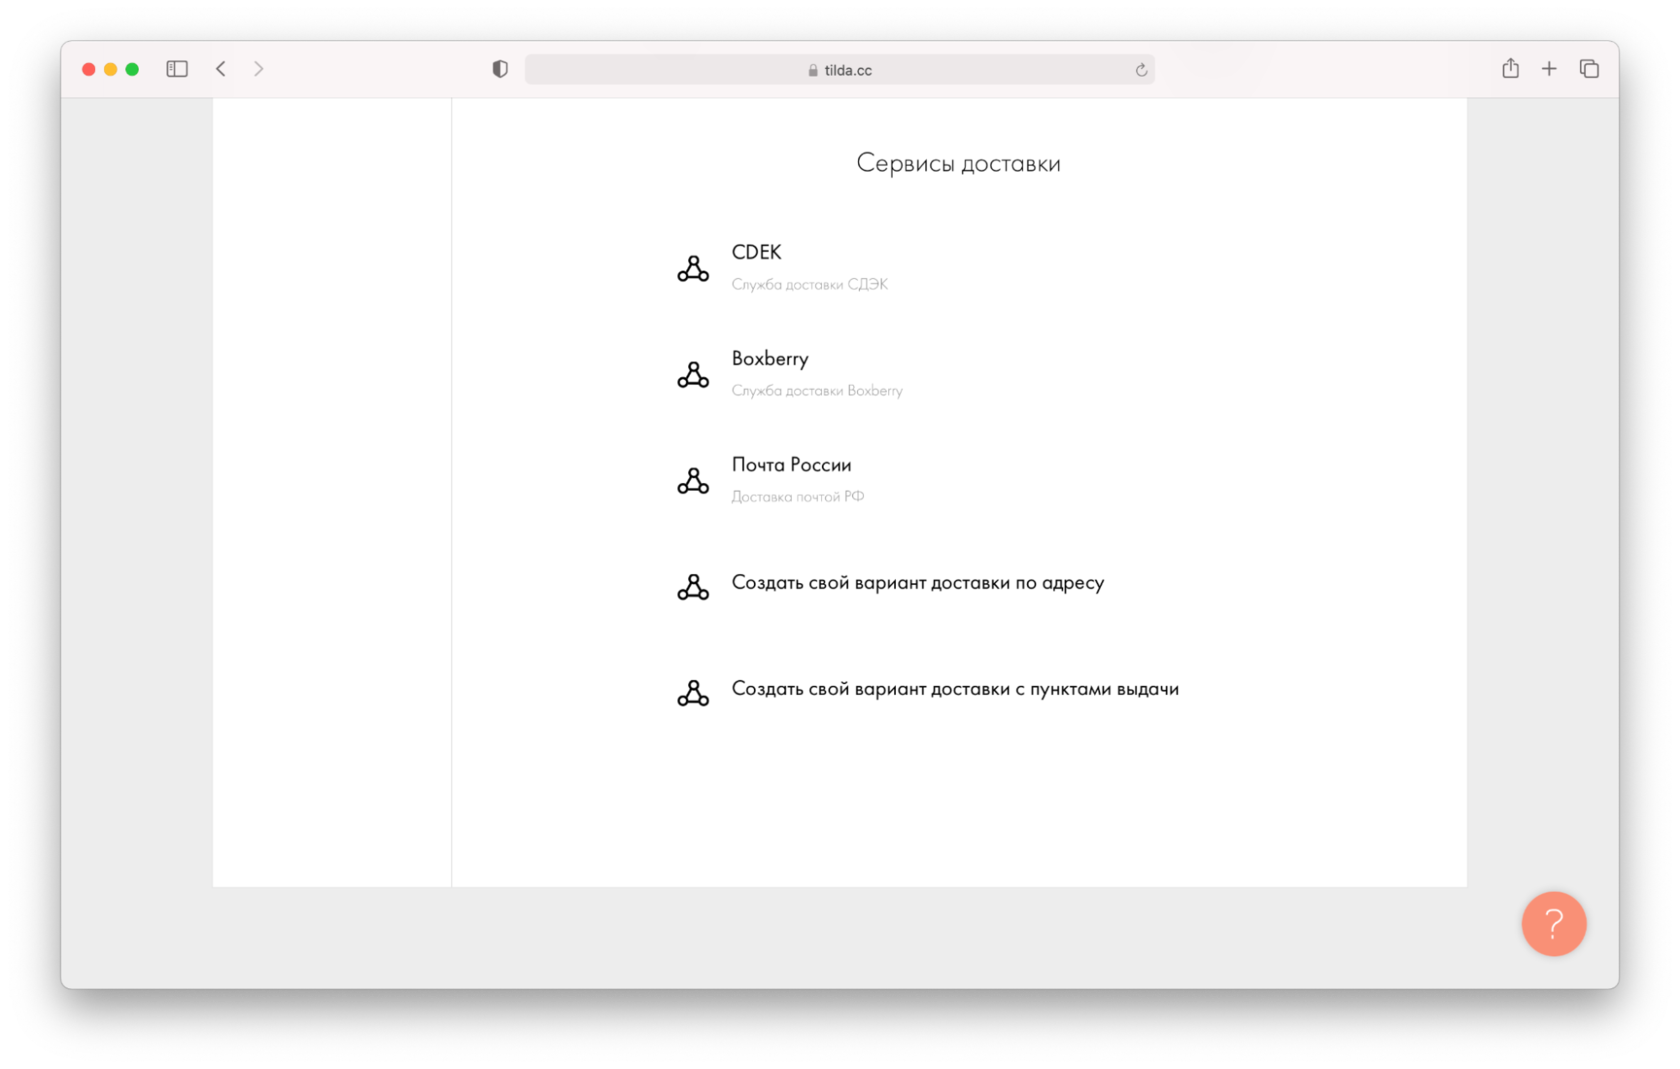The image size is (1680, 1069).
Task: Choose Создать свой вариант доставки по адресу
Action: point(917,582)
